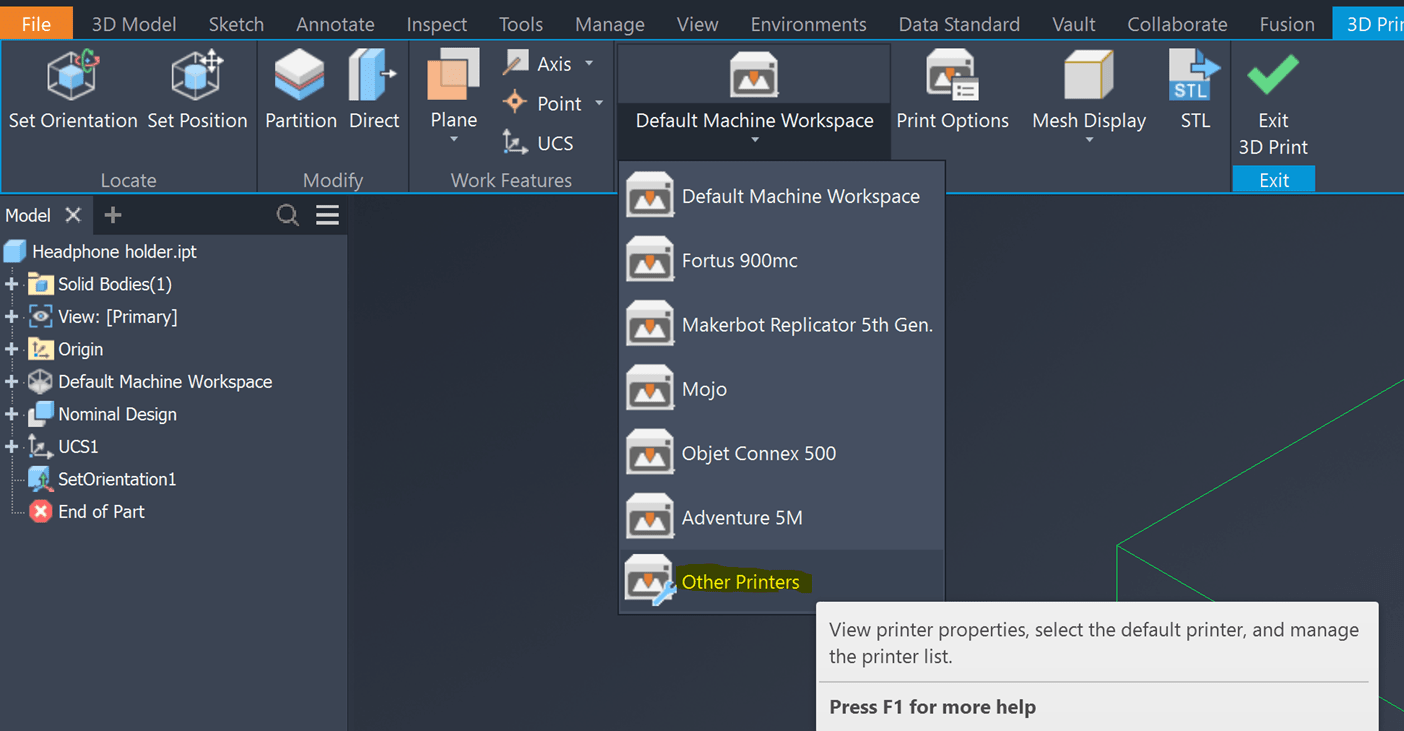Switch to the Vault tab
The height and width of the screenshot is (731, 1404).
click(1074, 24)
